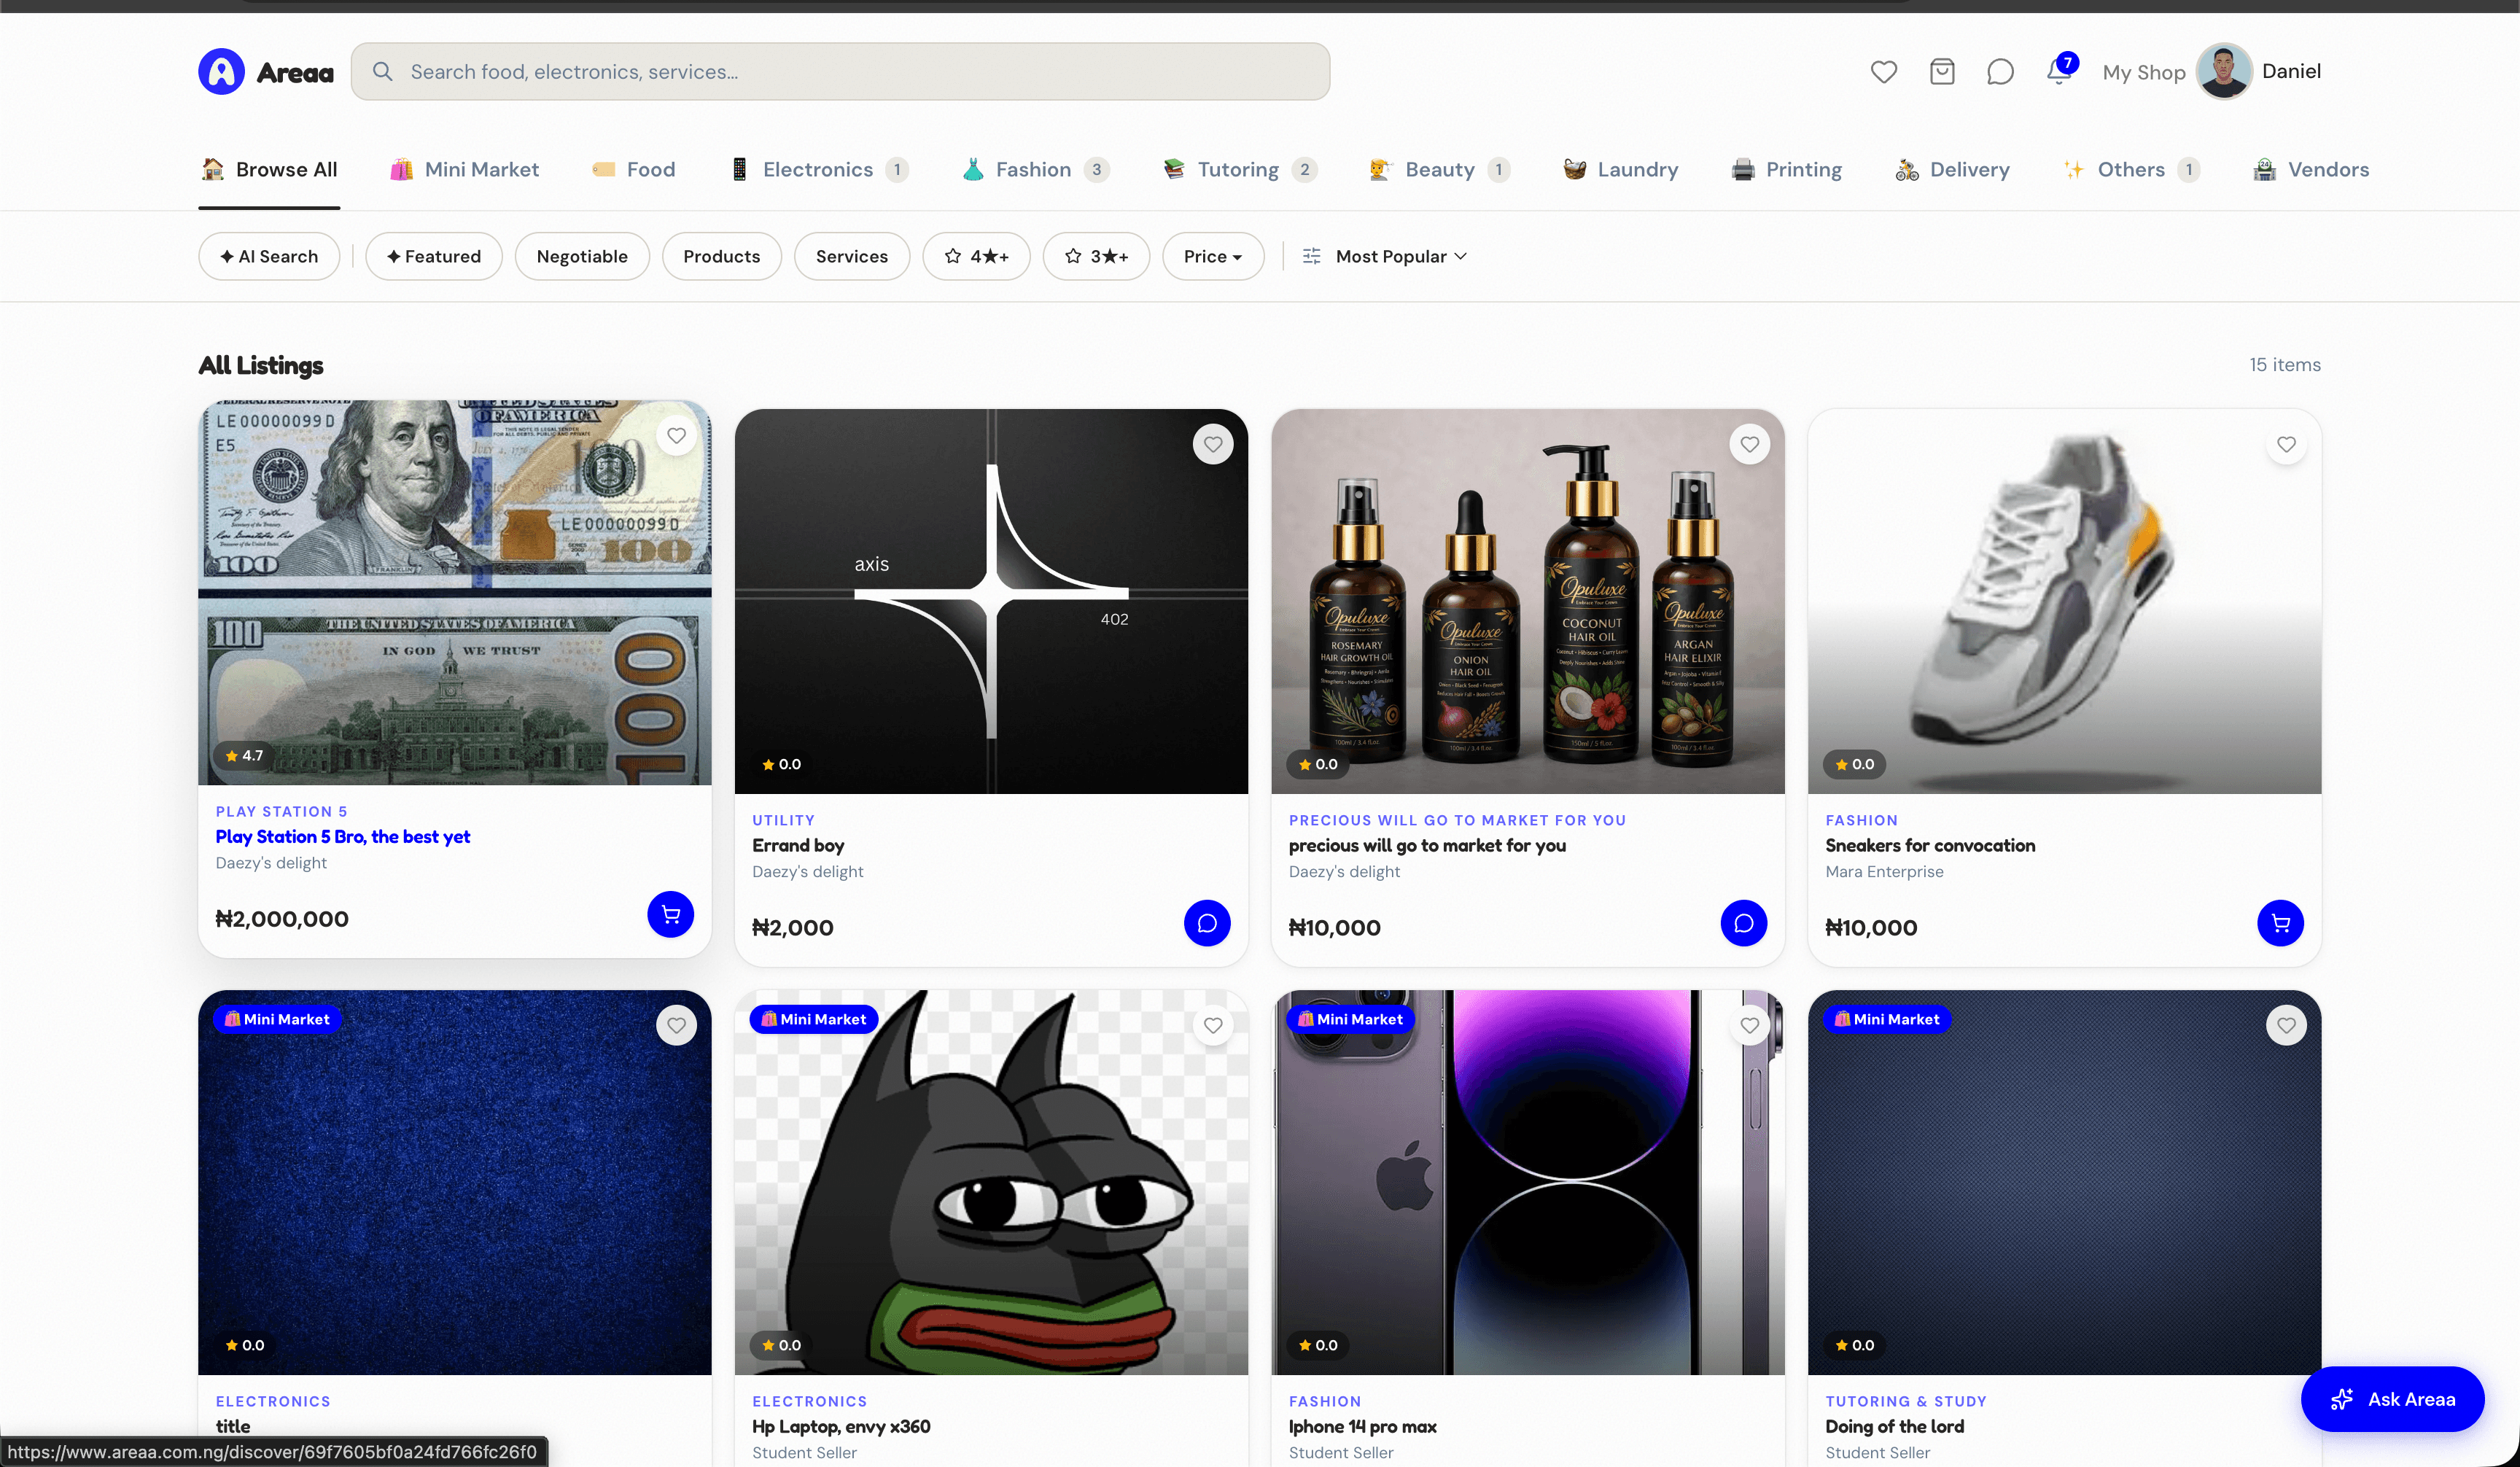Open the grey sneaker product image
Viewport: 2520px width, 1467px height.
pos(2064,601)
